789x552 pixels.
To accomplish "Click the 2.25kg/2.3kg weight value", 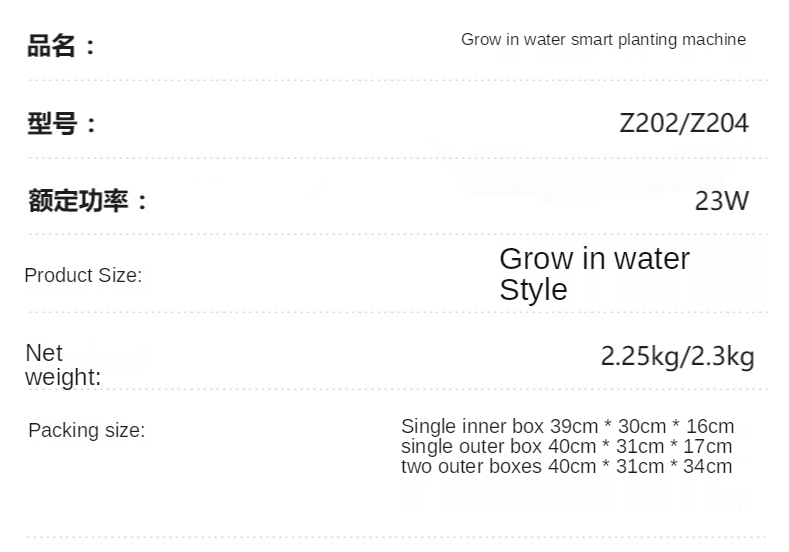I will [677, 356].
